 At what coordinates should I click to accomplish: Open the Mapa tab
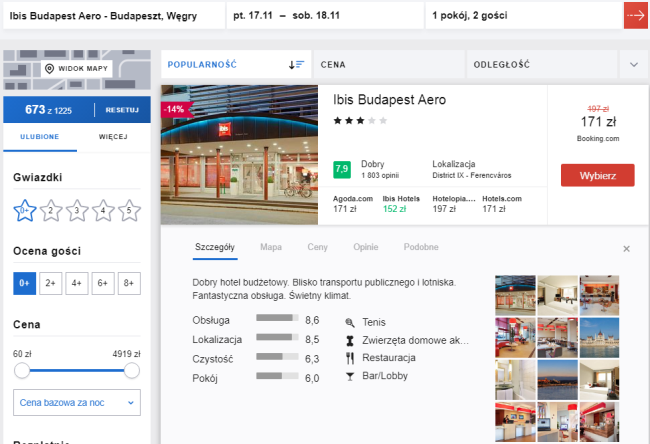pos(270,246)
